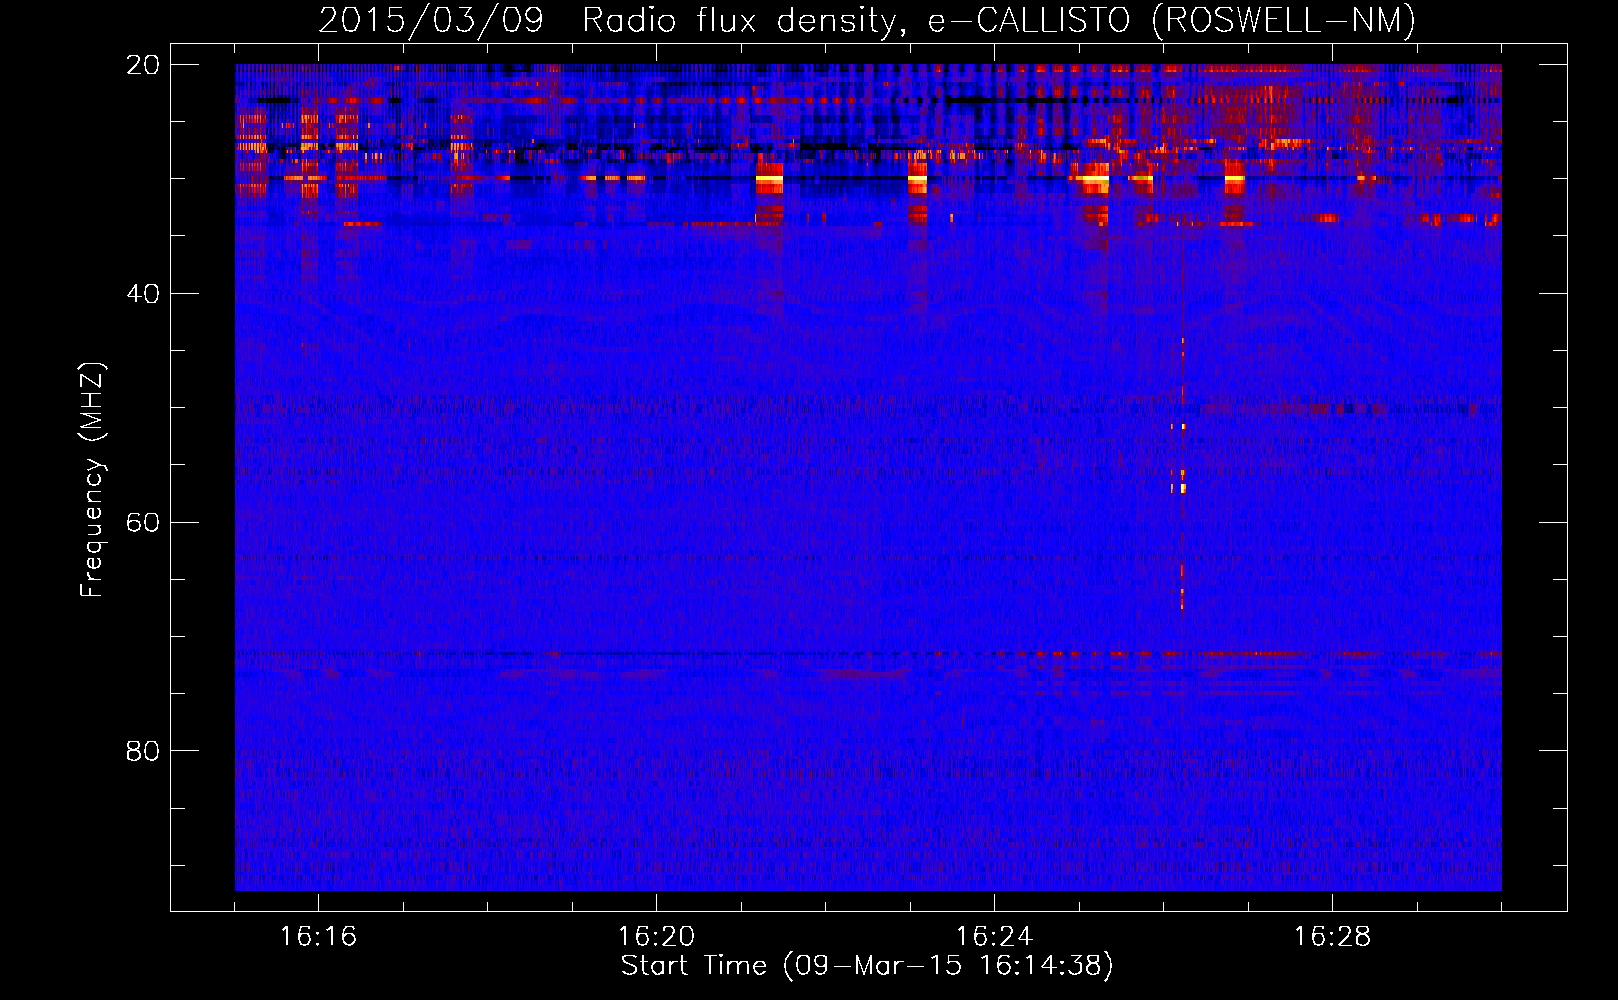
Task: Click the 16:20 time tick label
Action: 656,936
